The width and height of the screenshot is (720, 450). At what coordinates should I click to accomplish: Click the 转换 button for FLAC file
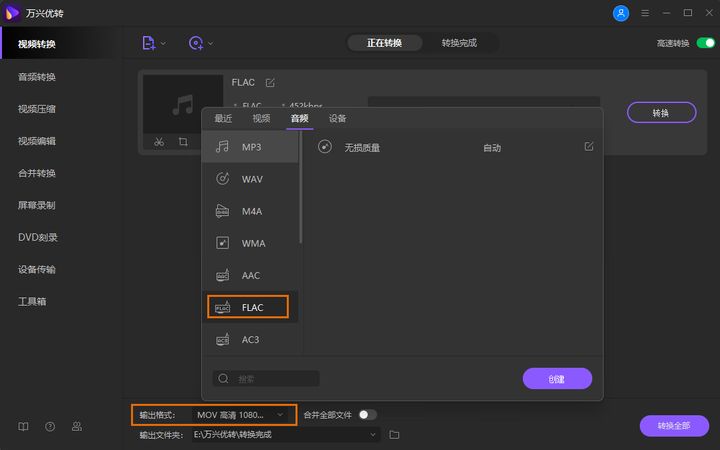(x=661, y=112)
